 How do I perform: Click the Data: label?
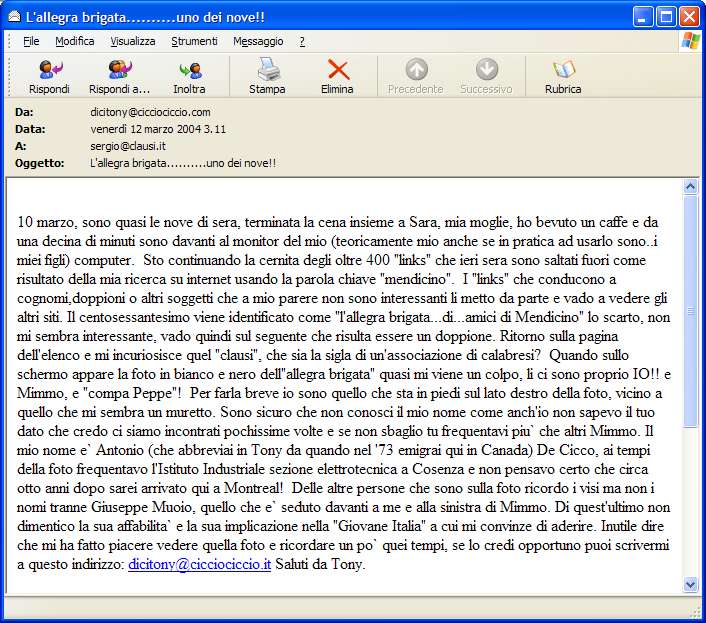[x=30, y=129]
